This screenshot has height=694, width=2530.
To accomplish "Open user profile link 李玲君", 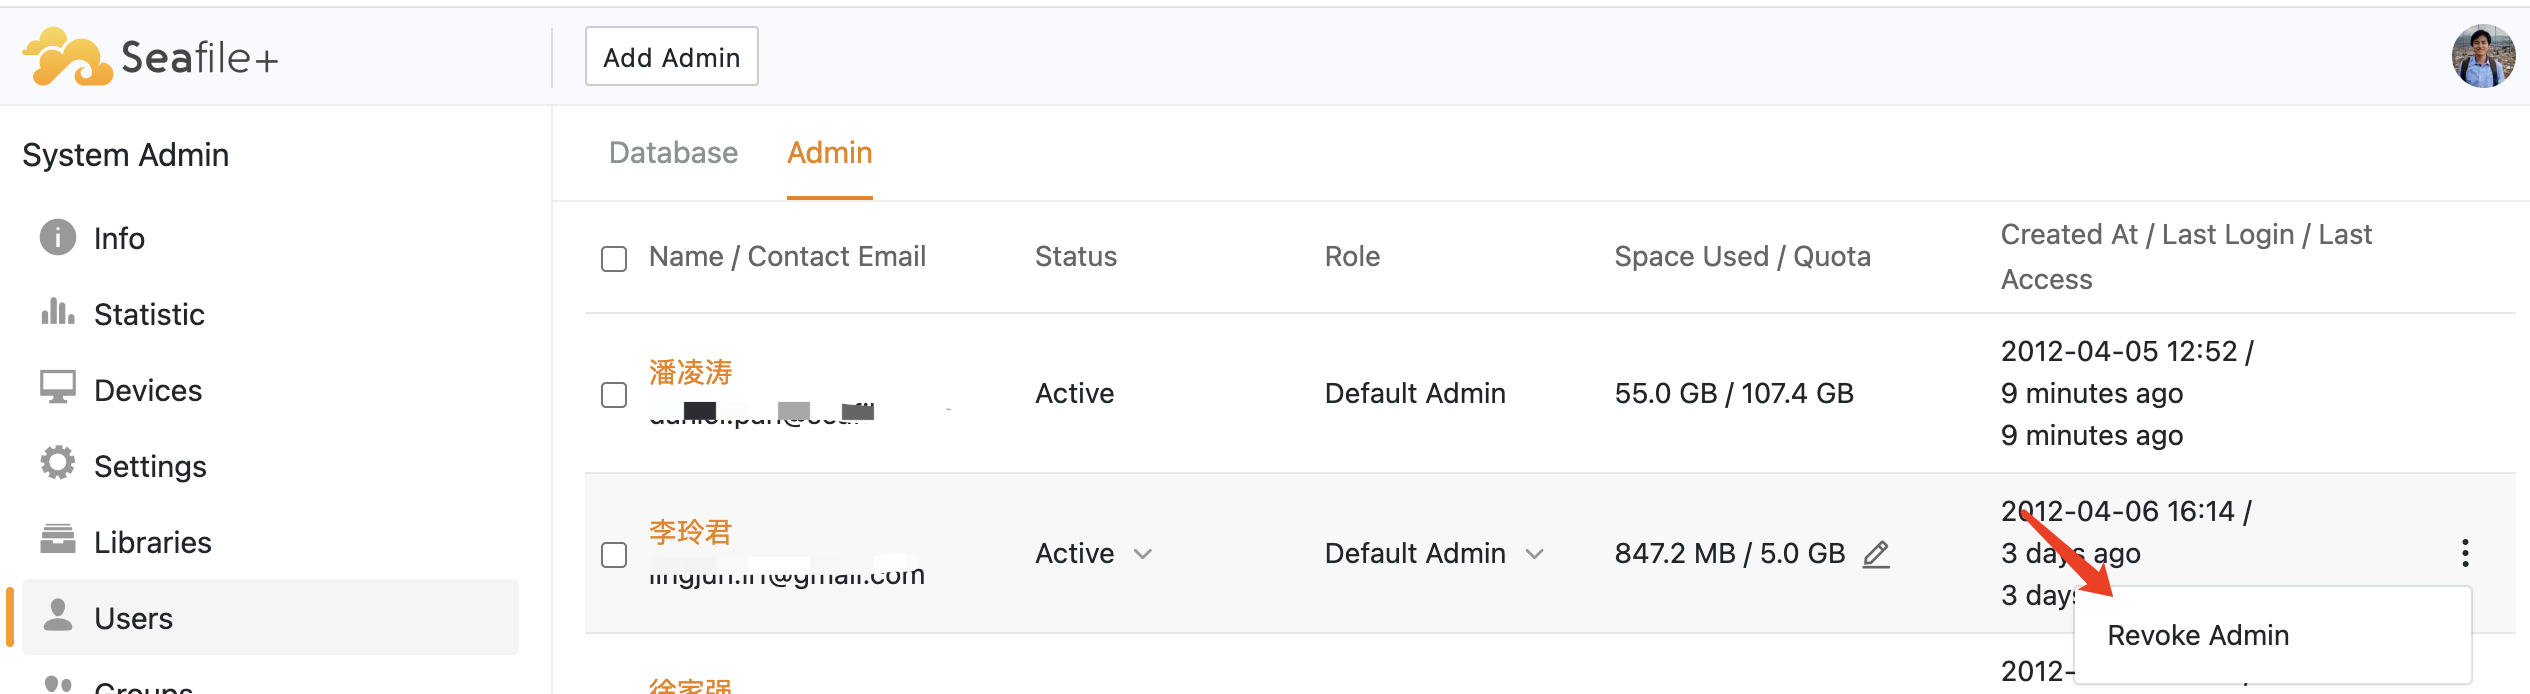I will pyautogui.click(x=690, y=532).
